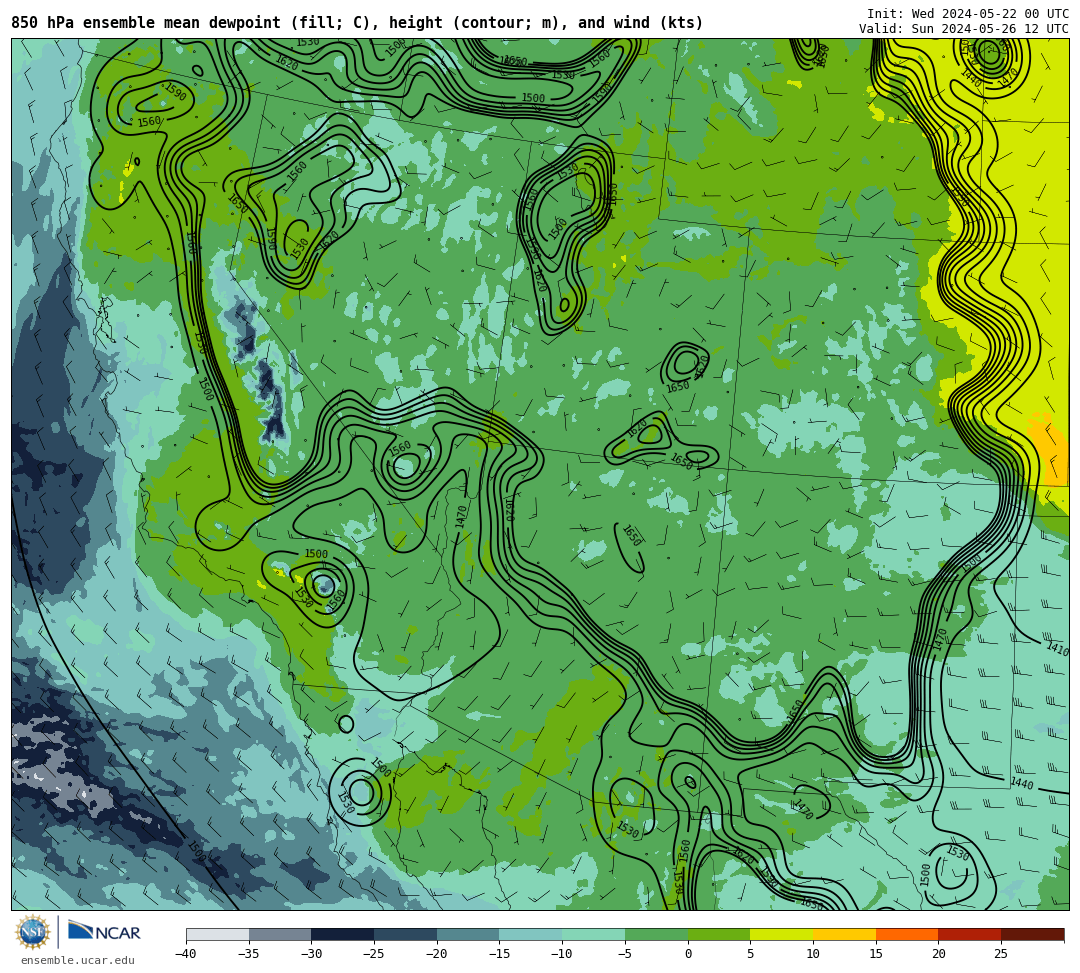Click the dark red 20 to 25 colorbar swatch
1080x973 pixels.
click(970, 934)
